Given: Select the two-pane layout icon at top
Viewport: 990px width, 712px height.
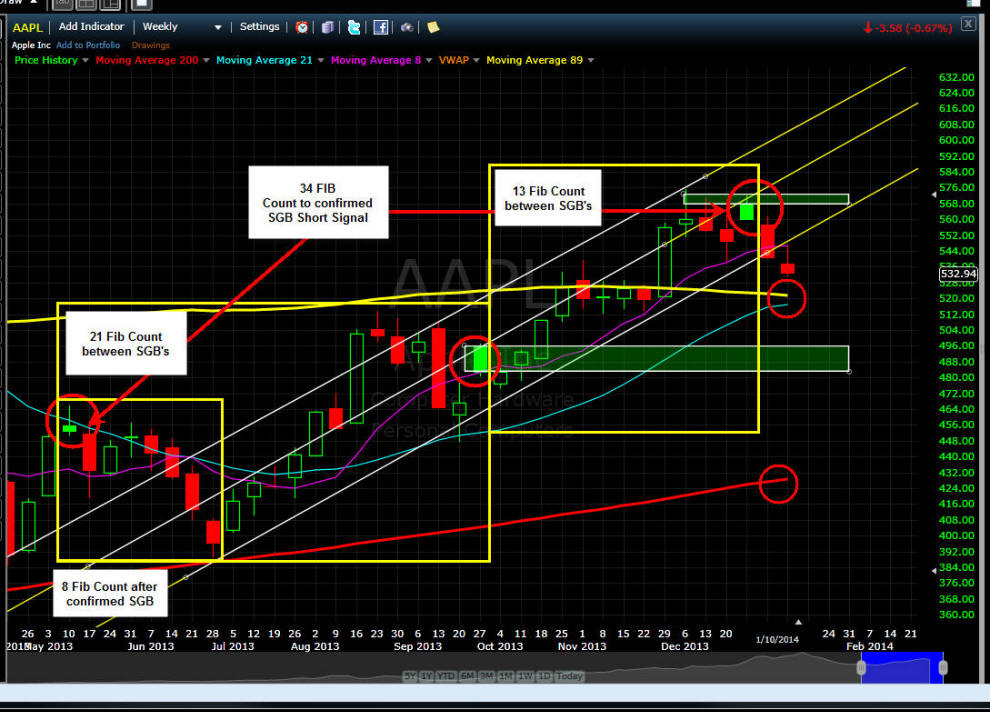Looking at the screenshot, I should [x=86, y=4].
